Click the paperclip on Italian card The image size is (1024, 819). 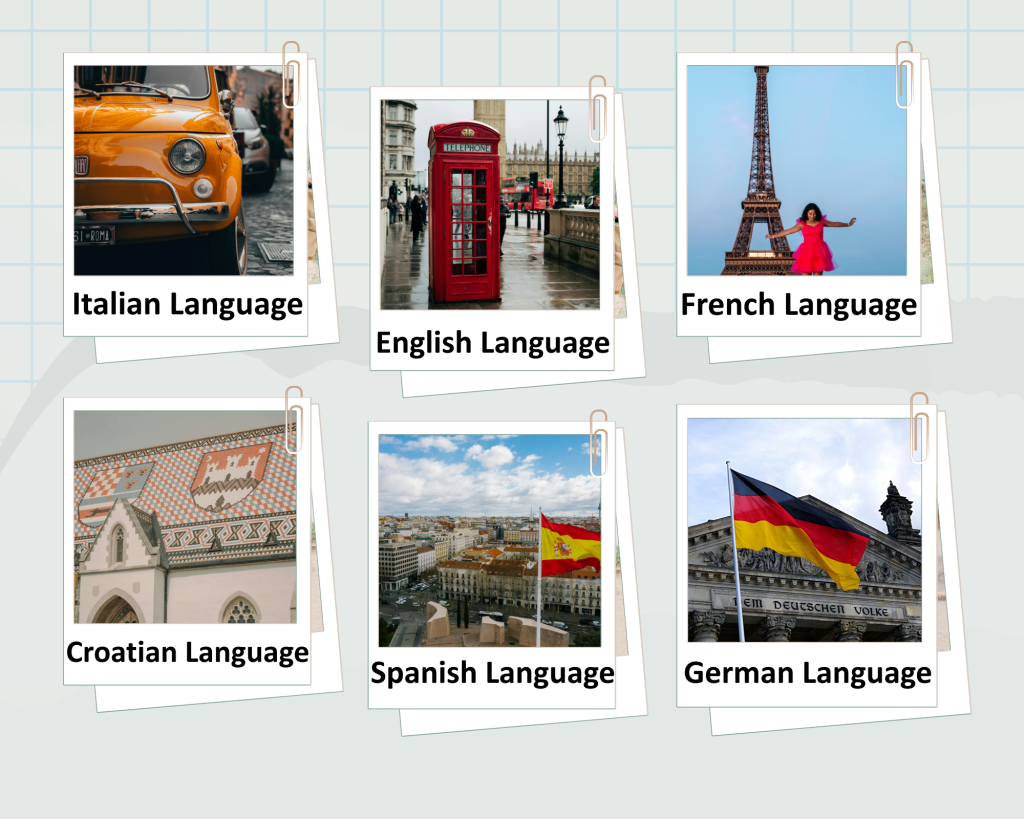291,74
